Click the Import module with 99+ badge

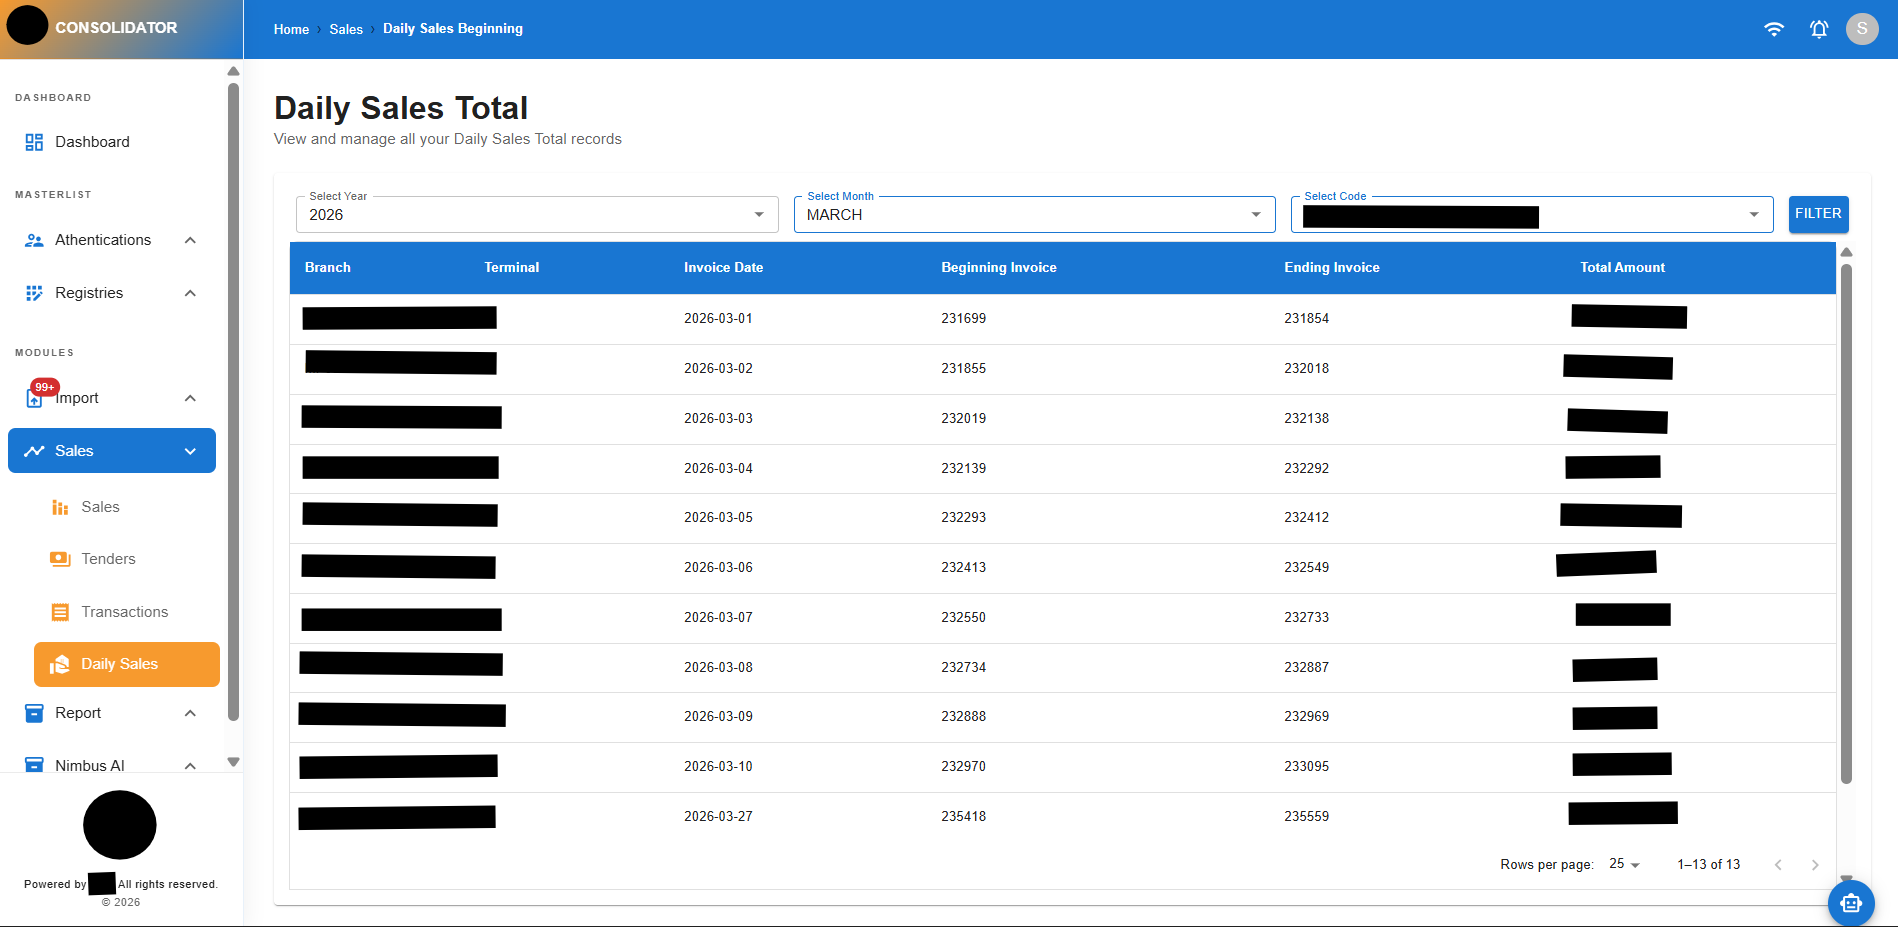pos(34,397)
